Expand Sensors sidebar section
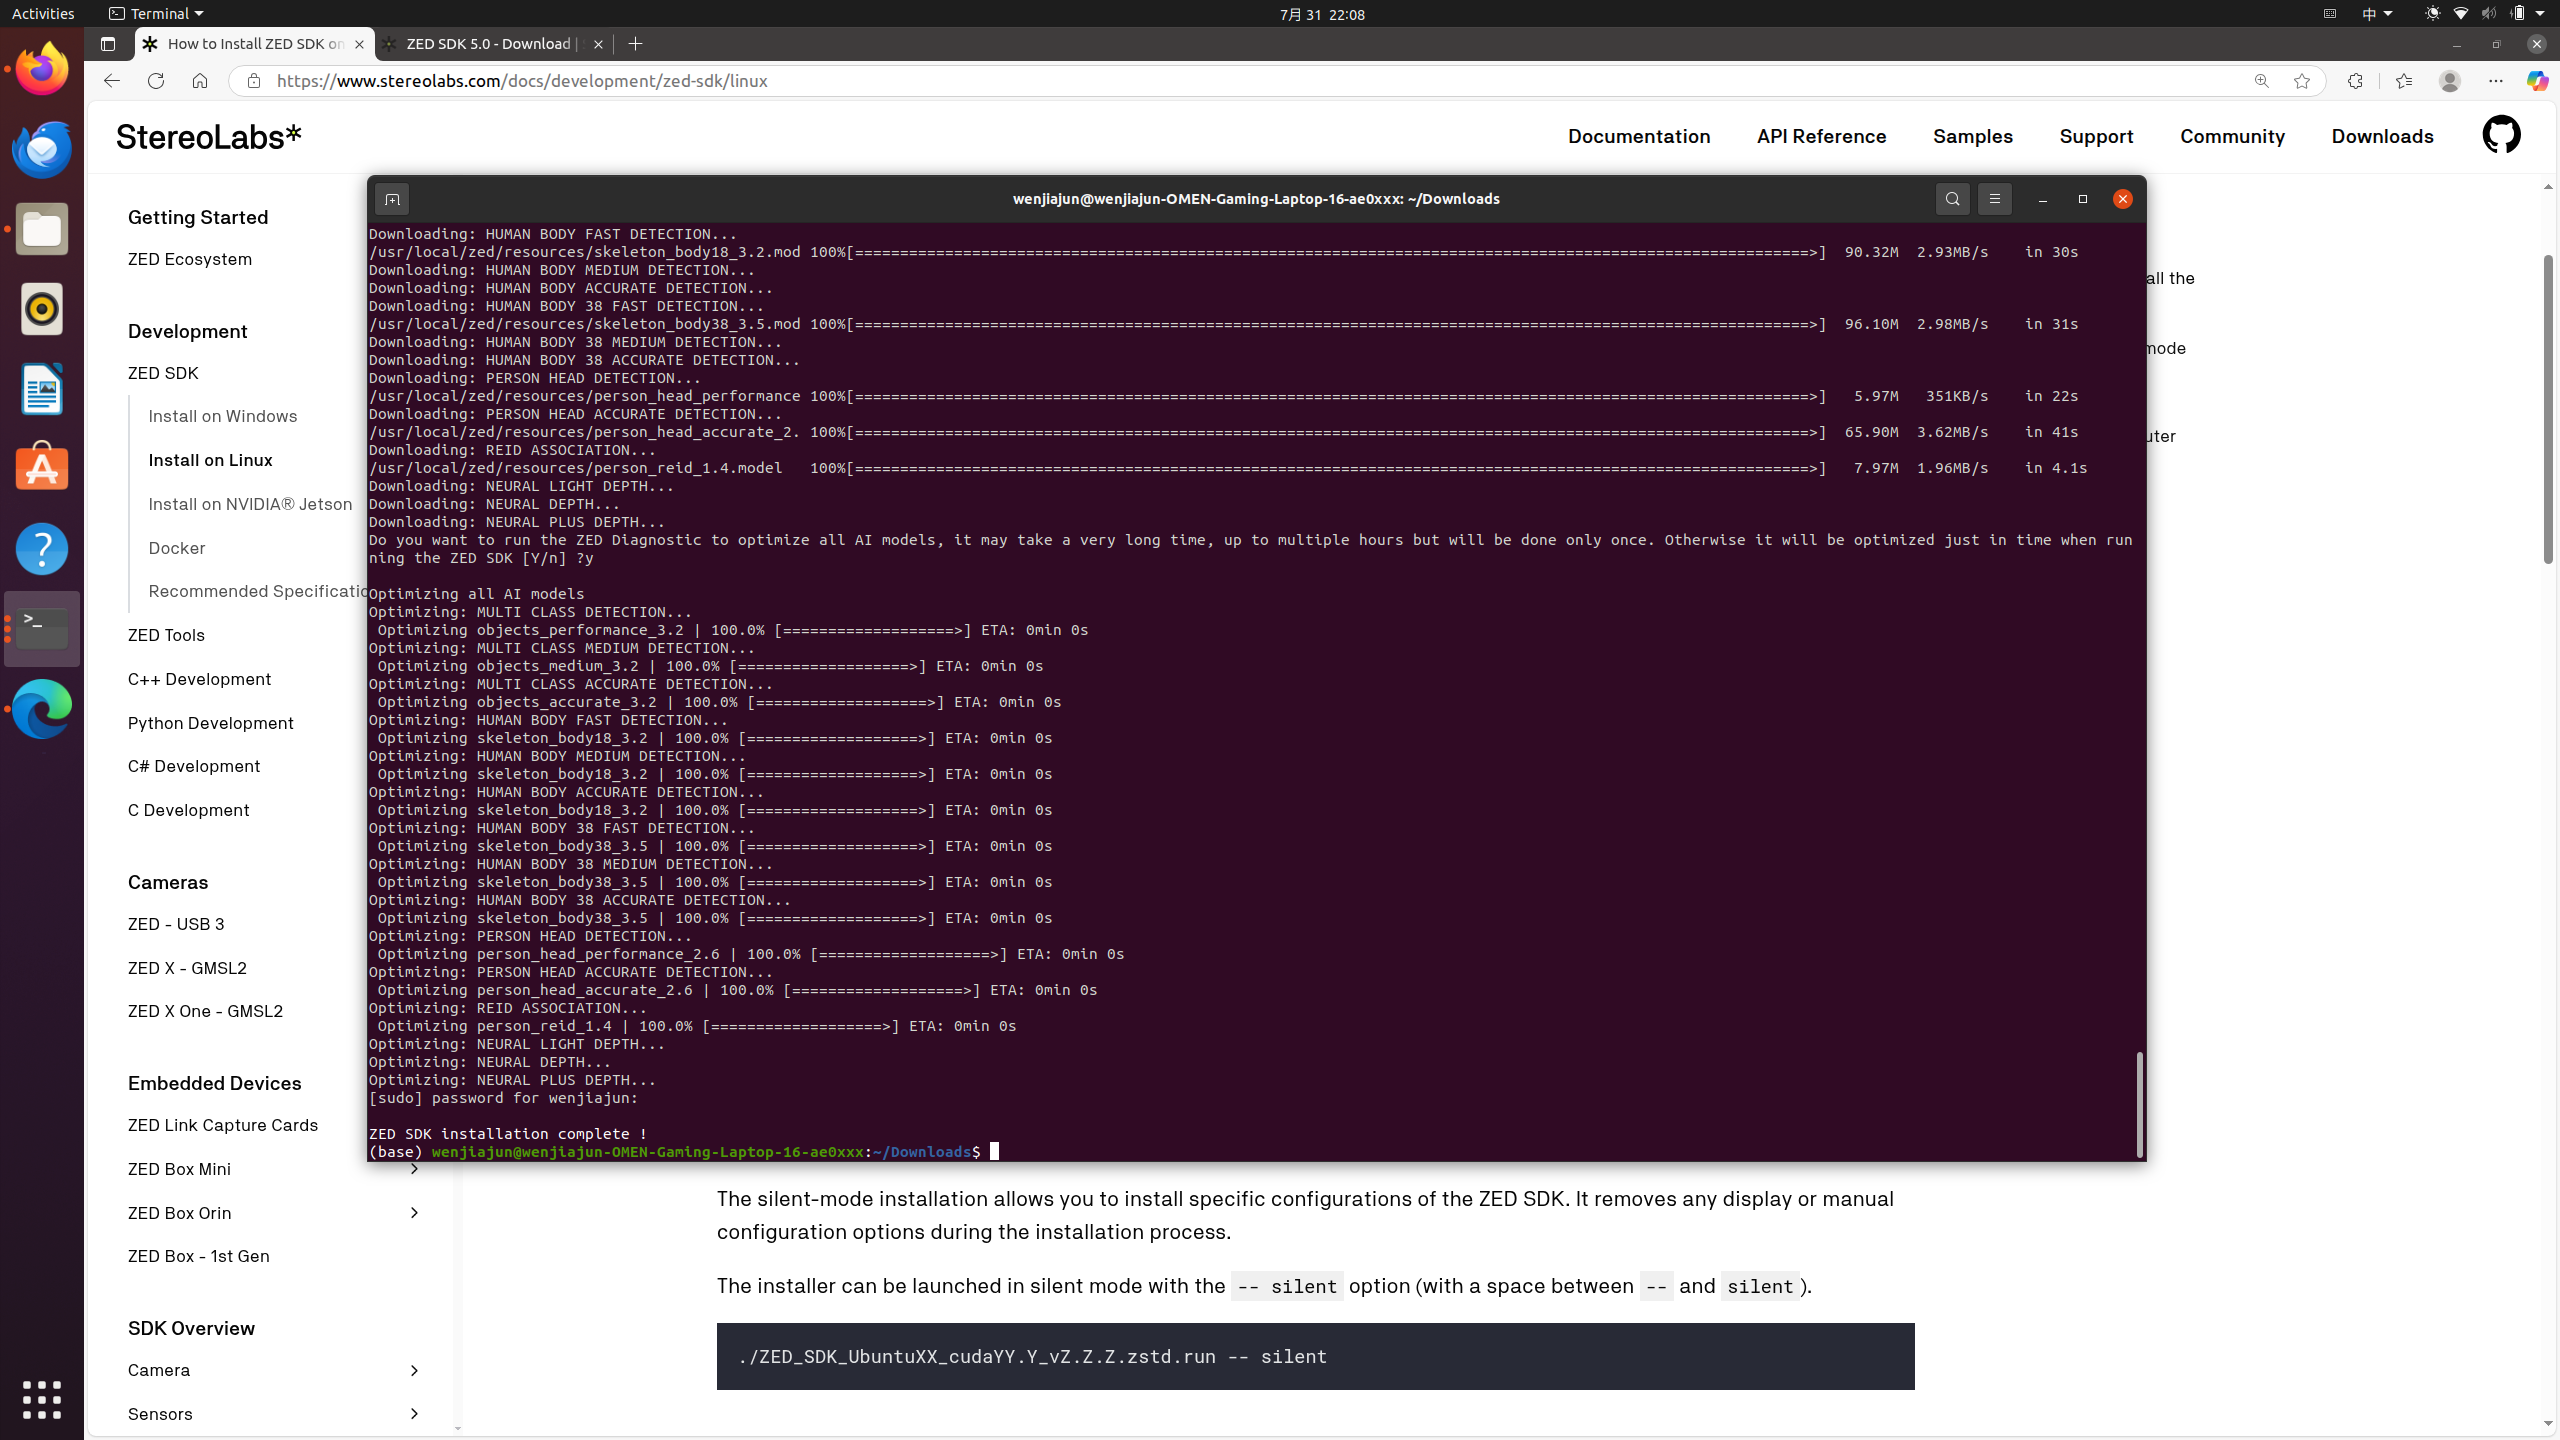The image size is (2560, 1440). pos(413,1414)
